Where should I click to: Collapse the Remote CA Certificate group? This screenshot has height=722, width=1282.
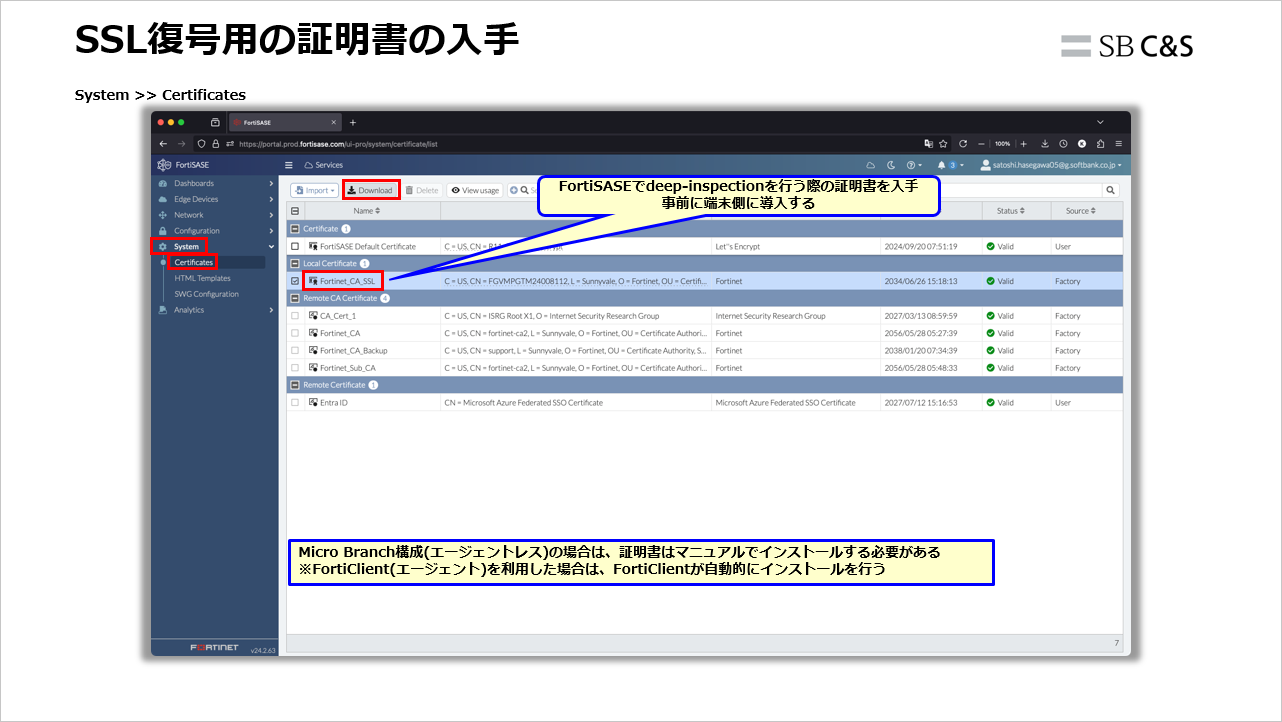(x=295, y=298)
